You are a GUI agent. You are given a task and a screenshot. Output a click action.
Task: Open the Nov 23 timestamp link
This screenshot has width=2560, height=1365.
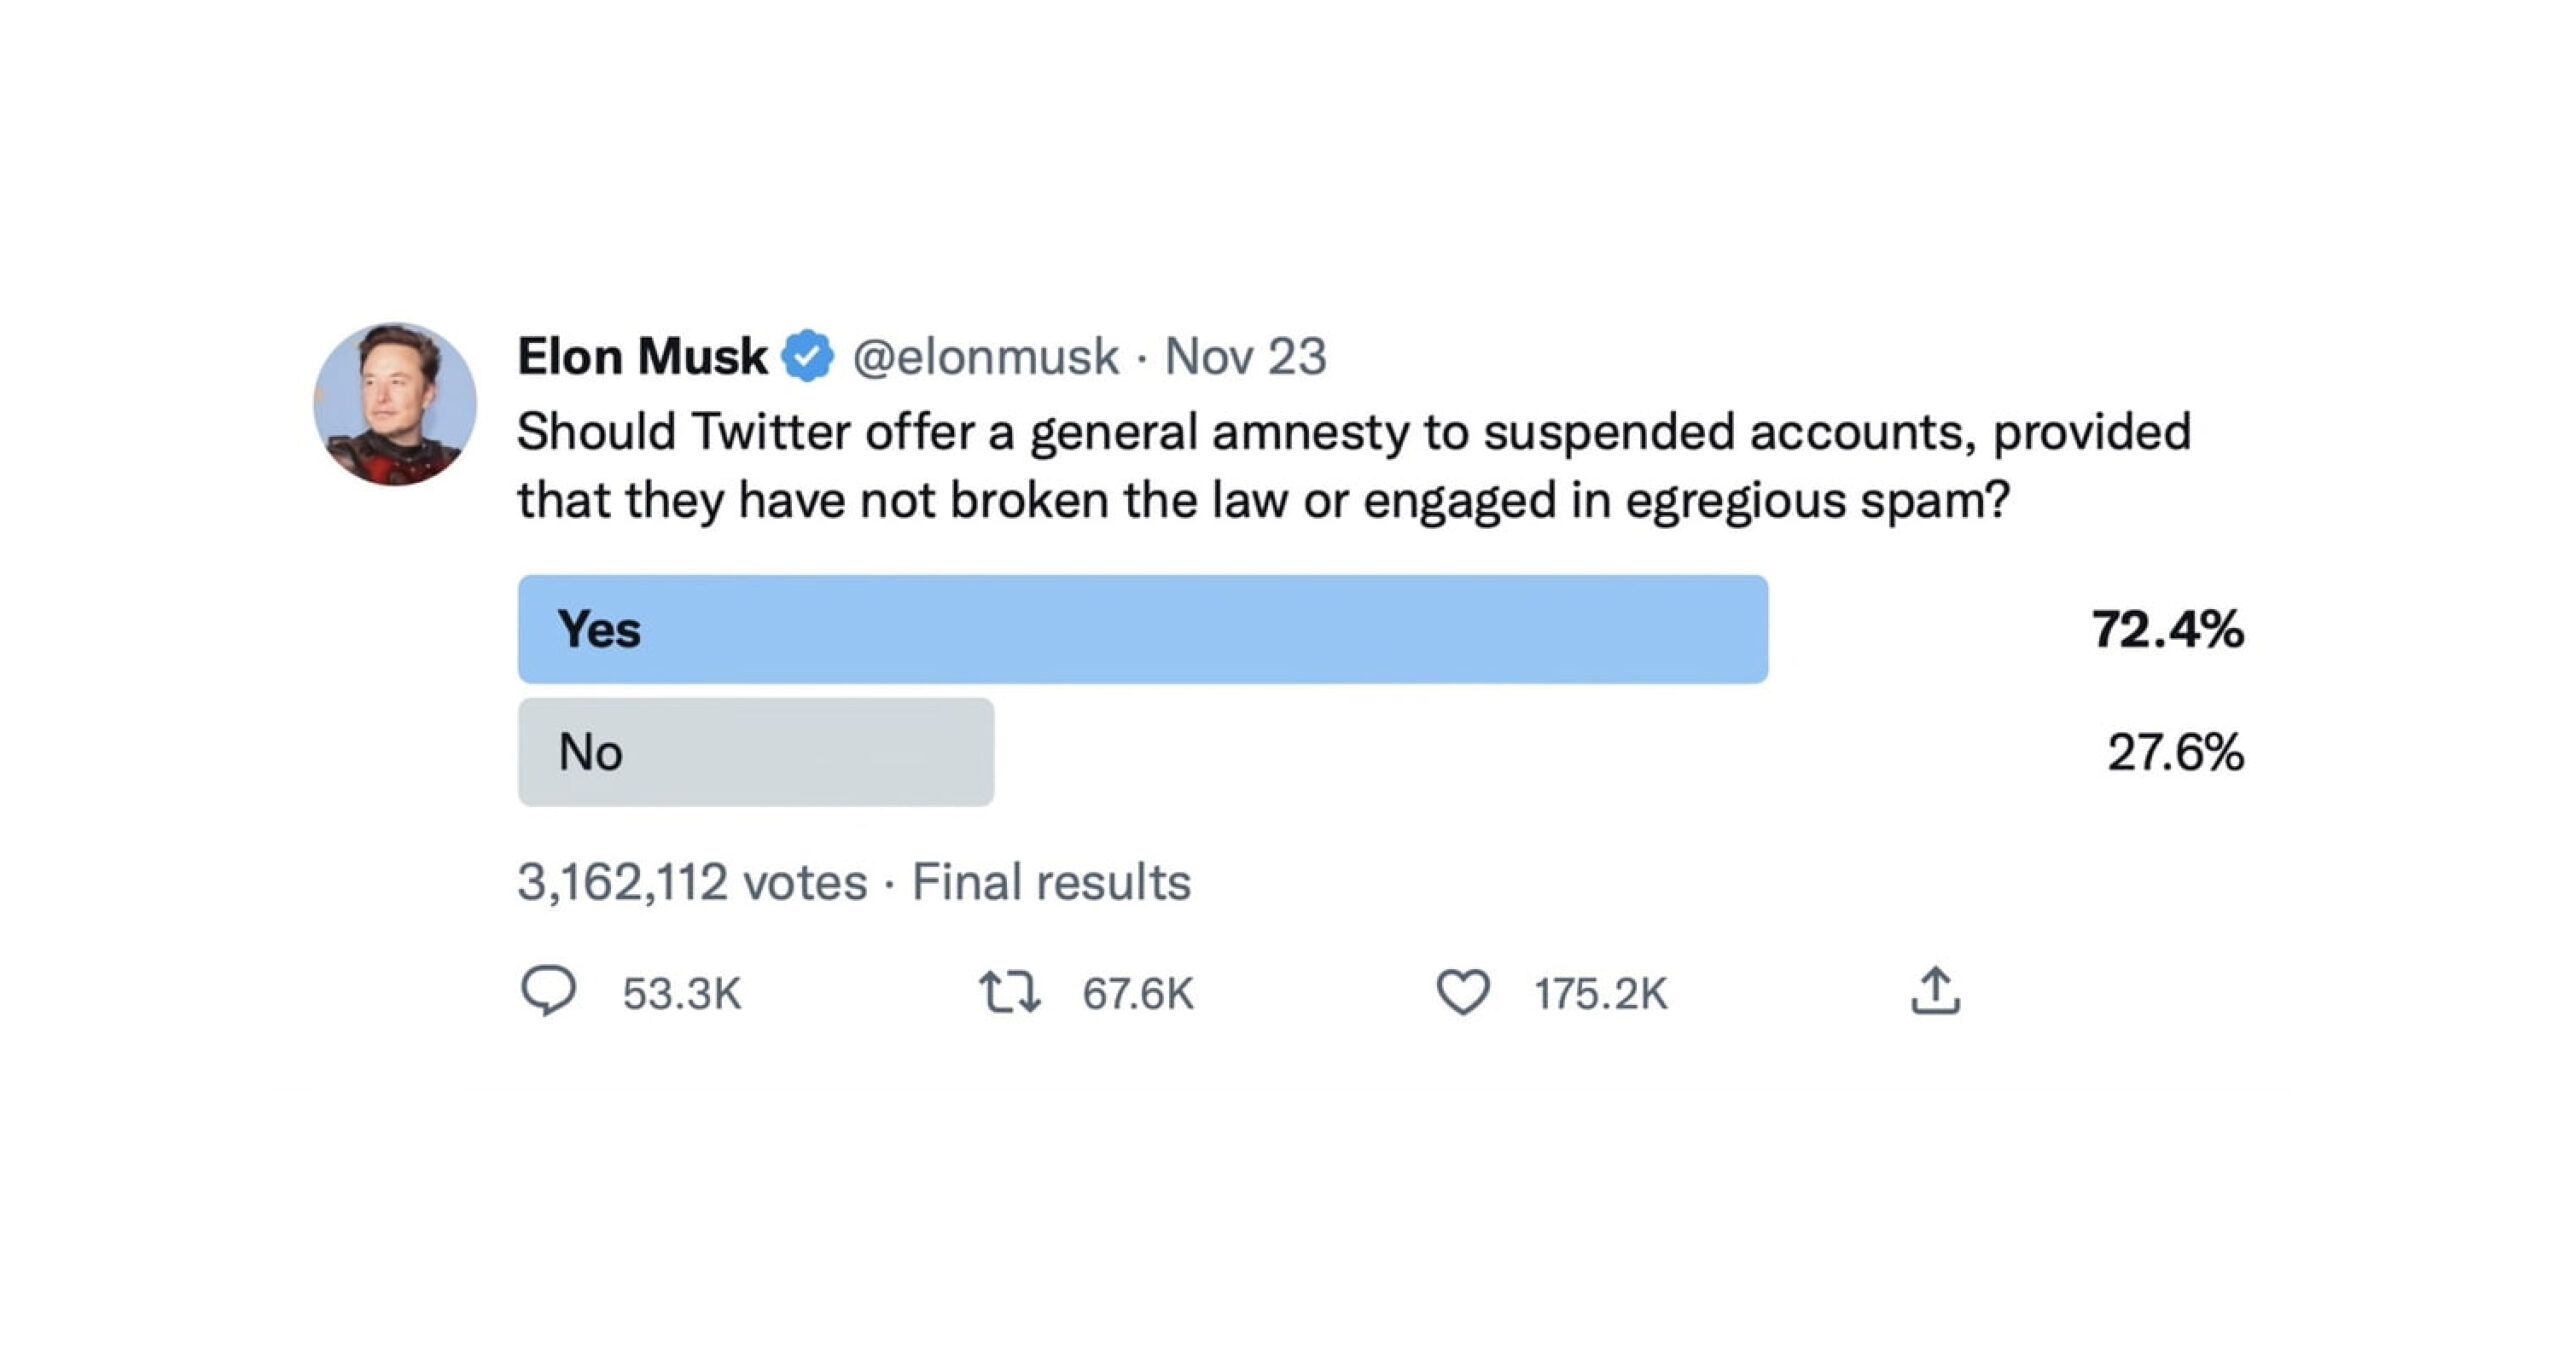[1246, 356]
